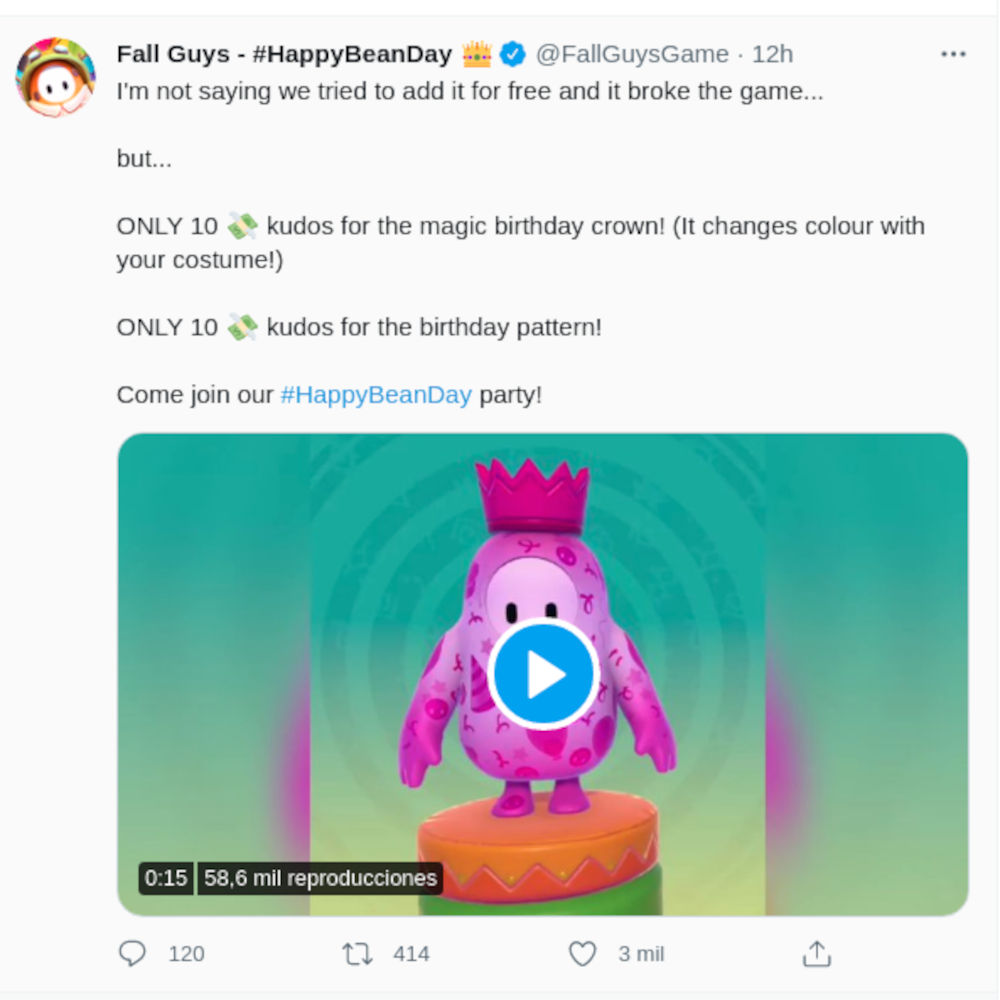Open the share tweet icon

(816, 953)
